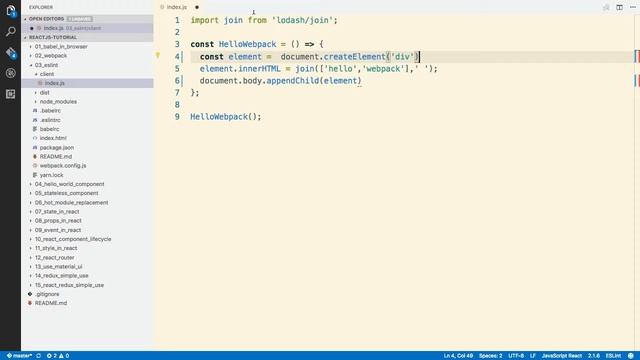Expand the 13_use_material_ui folder
This screenshot has height=360, width=640.
coord(58,267)
